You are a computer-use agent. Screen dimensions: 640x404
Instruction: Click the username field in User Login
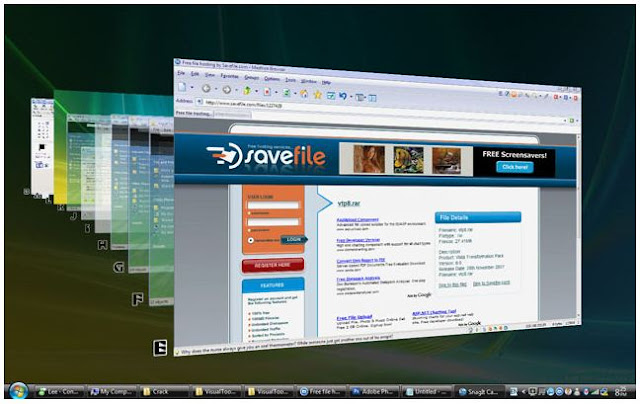[x=273, y=205]
